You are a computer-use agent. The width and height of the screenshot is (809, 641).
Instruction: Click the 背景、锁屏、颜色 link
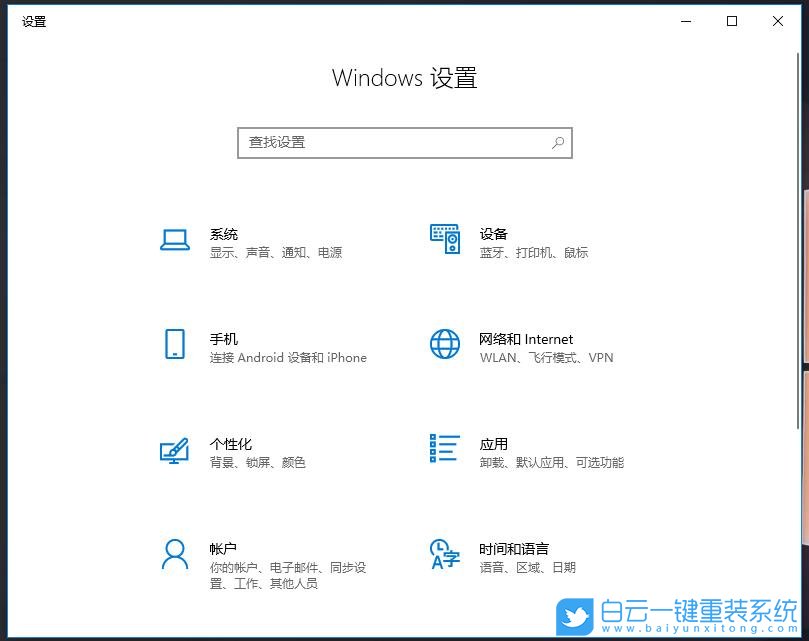pos(258,462)
